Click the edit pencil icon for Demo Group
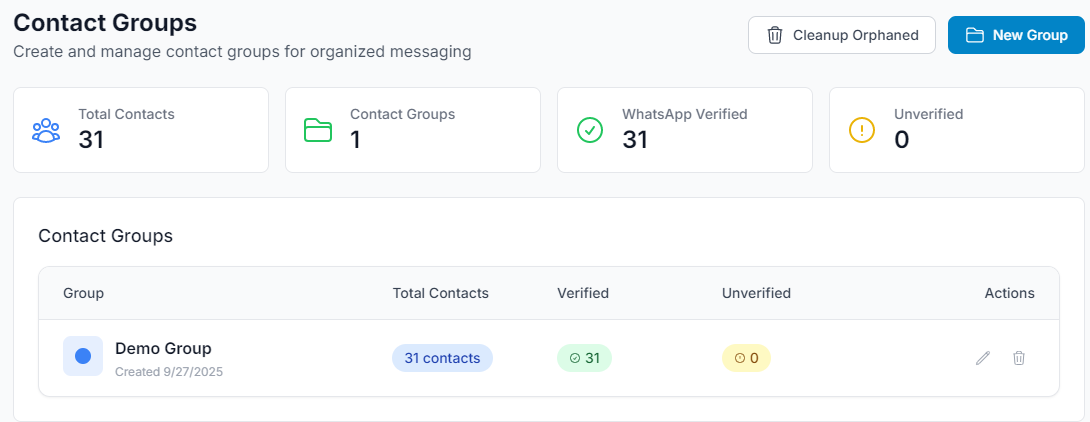 pyautogui.click(x=983, y=358)
